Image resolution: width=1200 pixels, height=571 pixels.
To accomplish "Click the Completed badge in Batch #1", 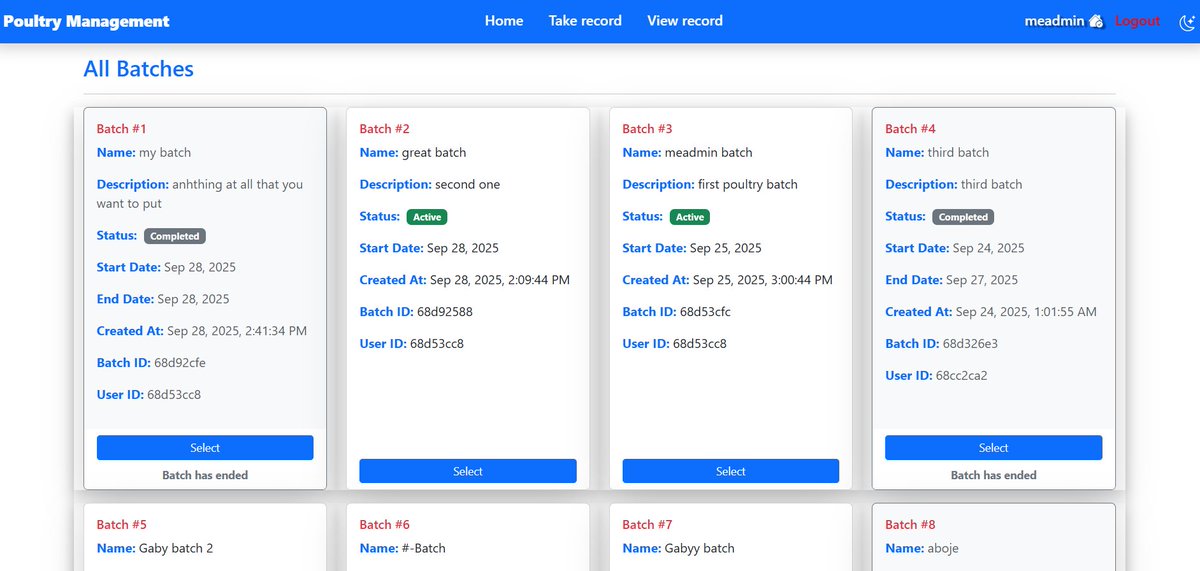I will pyautogui.click(x=175, y=236).
